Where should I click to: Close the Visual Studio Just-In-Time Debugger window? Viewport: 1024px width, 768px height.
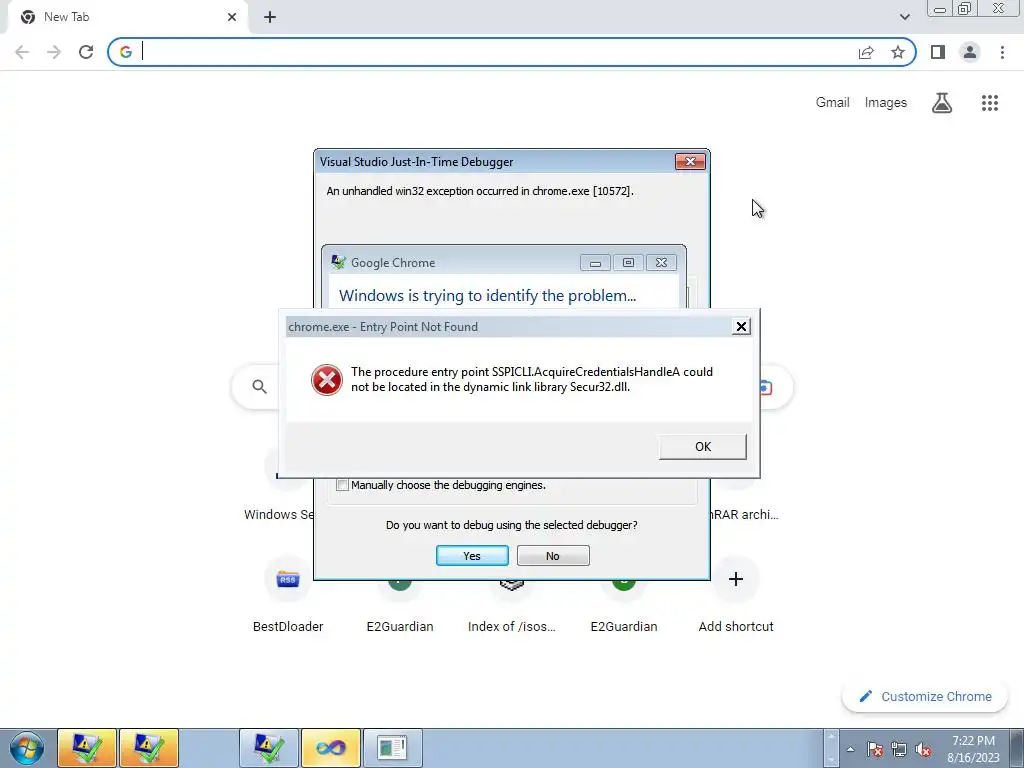tap(690, 161)
